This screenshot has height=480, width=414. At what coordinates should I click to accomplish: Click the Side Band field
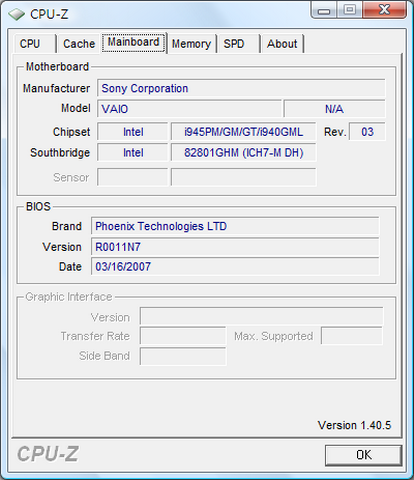pyautogui.click(x=183, y=356)
